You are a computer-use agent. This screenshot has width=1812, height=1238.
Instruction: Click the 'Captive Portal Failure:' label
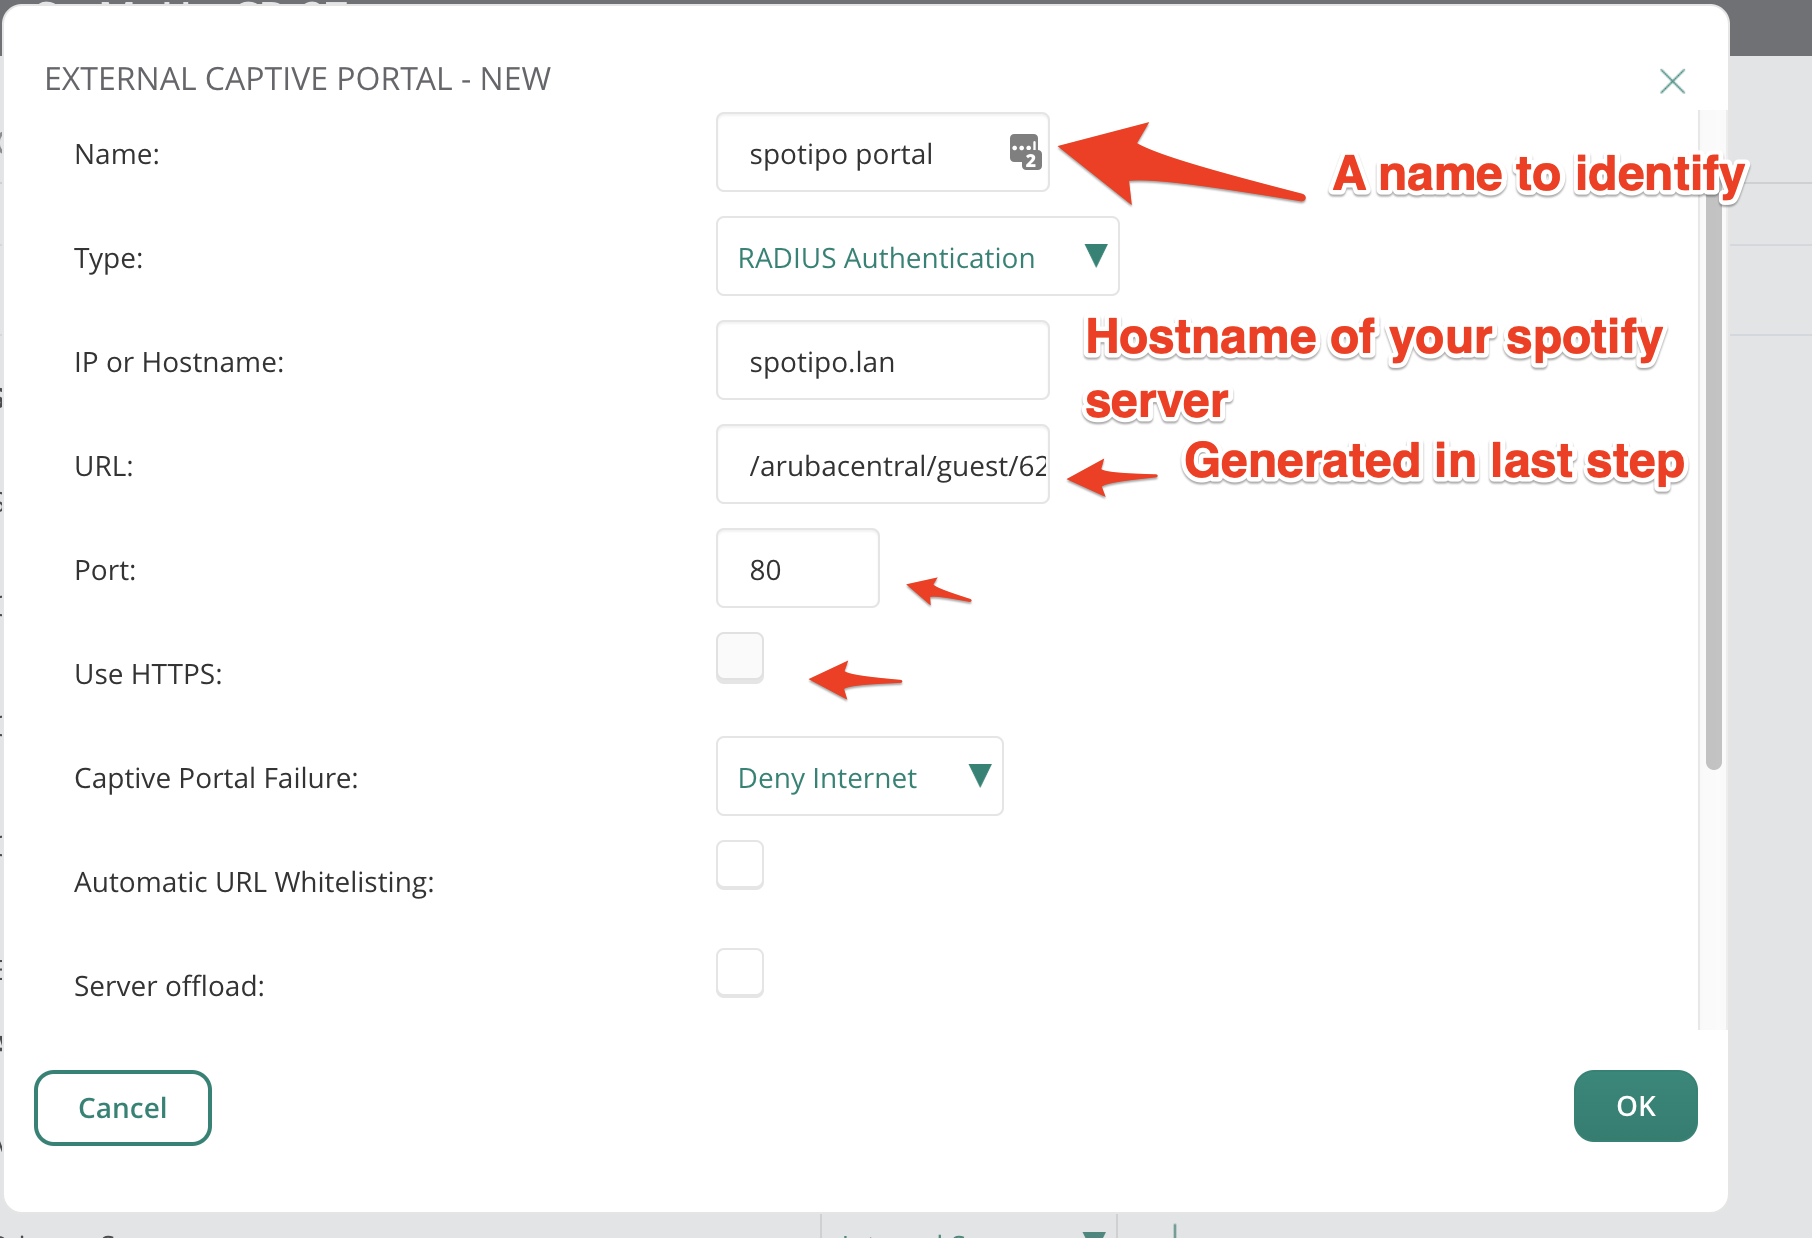coord(216,778)
